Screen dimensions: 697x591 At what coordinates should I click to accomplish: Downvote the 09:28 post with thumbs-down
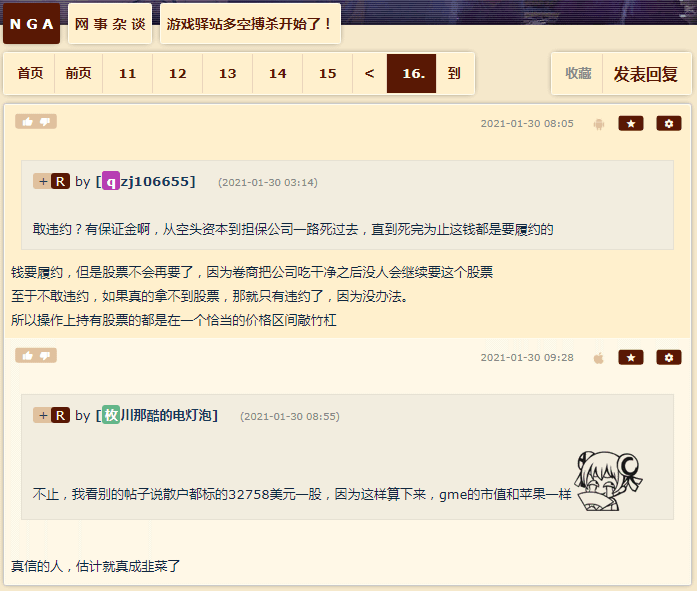coord(45,355)
